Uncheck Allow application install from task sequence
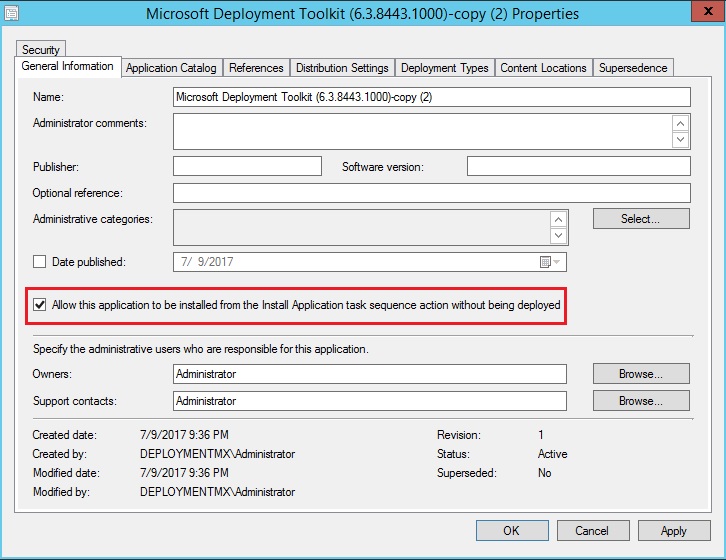Image resolution: width=726 pixels, height=560 pixels. tap(40, 305)
